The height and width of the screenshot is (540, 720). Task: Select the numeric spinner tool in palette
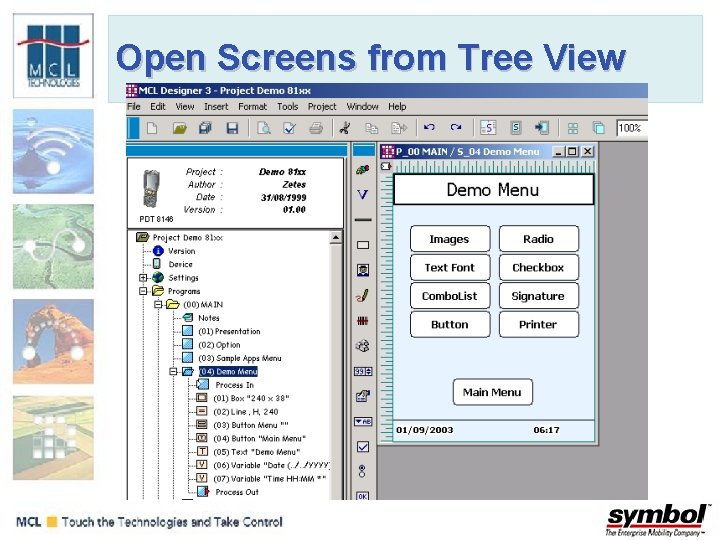coord(363,371)
